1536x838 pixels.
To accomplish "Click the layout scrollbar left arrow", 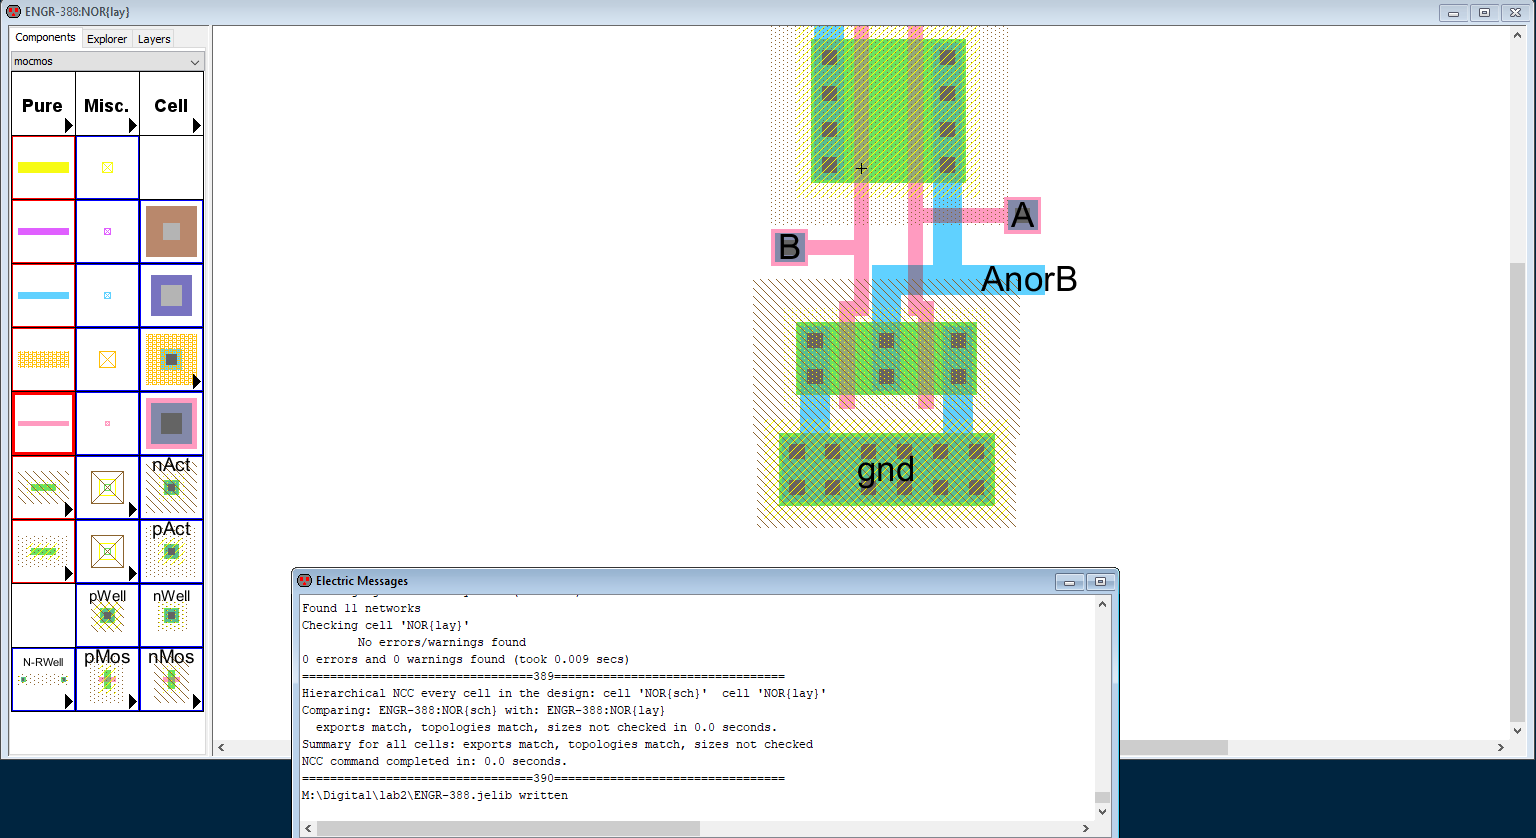I will (x=222, y=748).
